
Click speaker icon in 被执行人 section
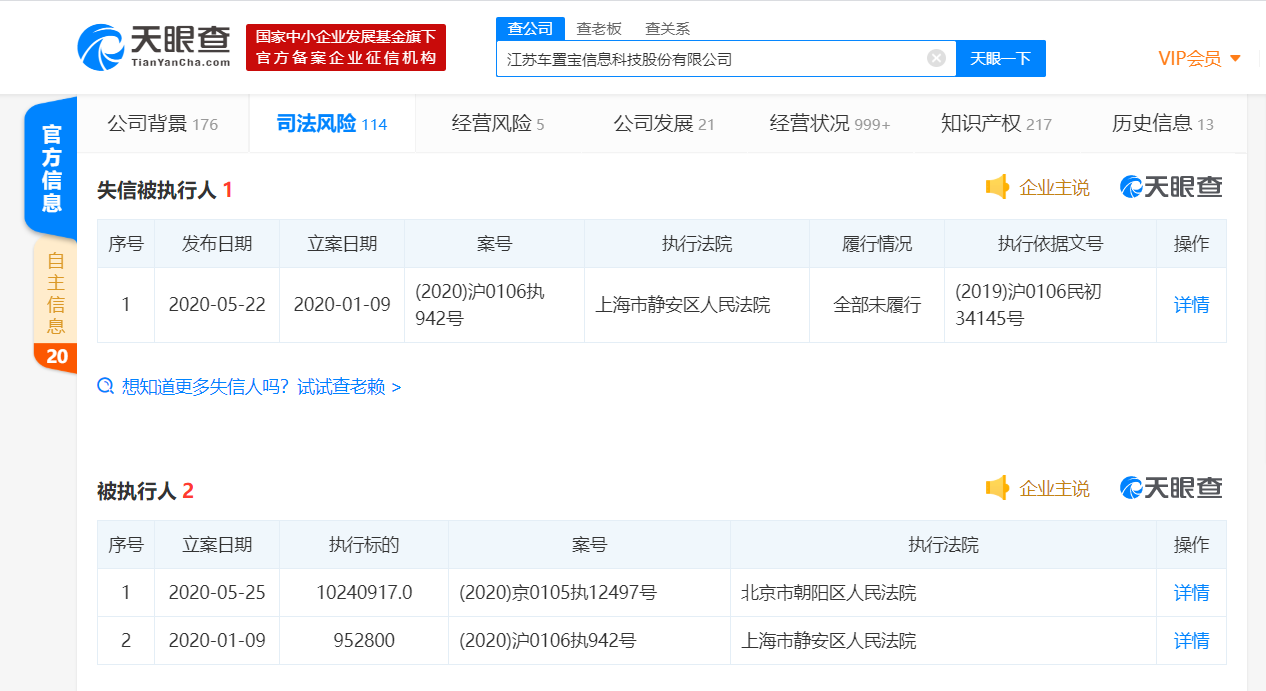coord(997,488)
